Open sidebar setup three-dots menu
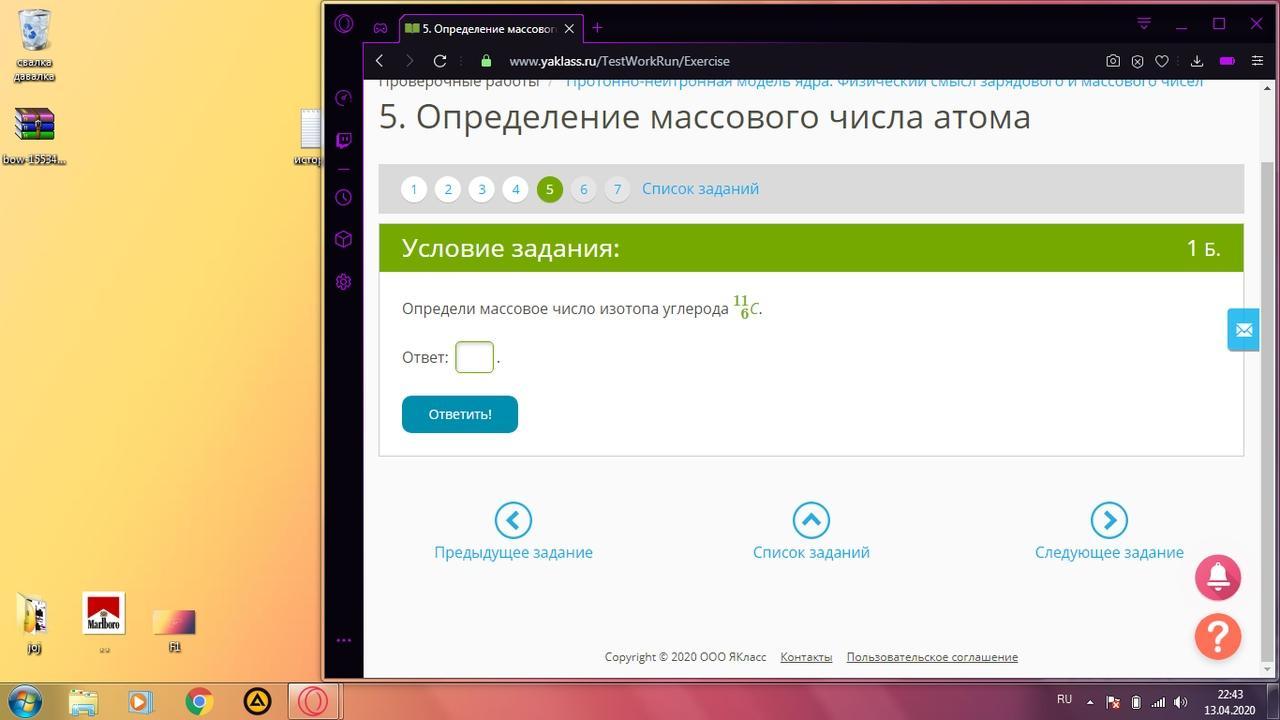 344,640
